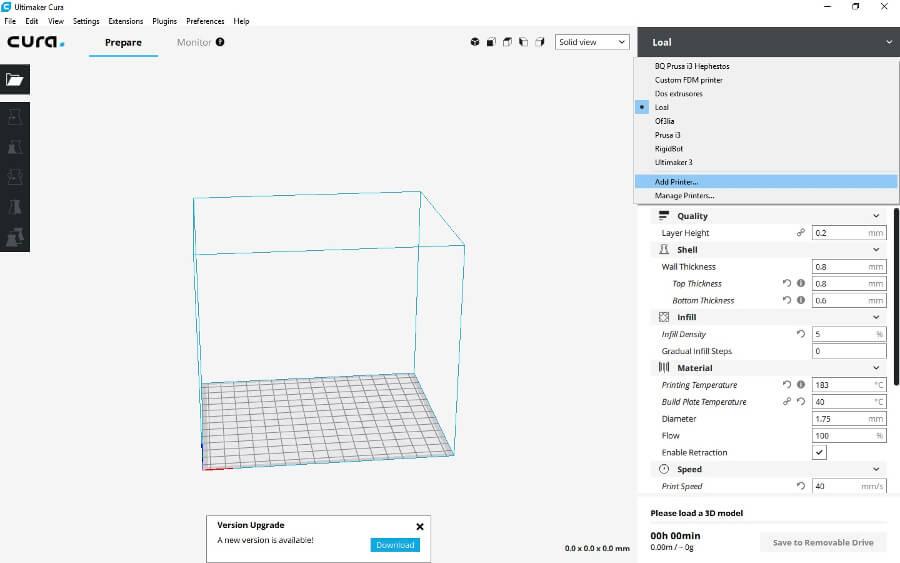The height and width of the screenshot is (563, 900).
Task: Reset Top Thickness with the revert arrow
Action: [787, 283]
